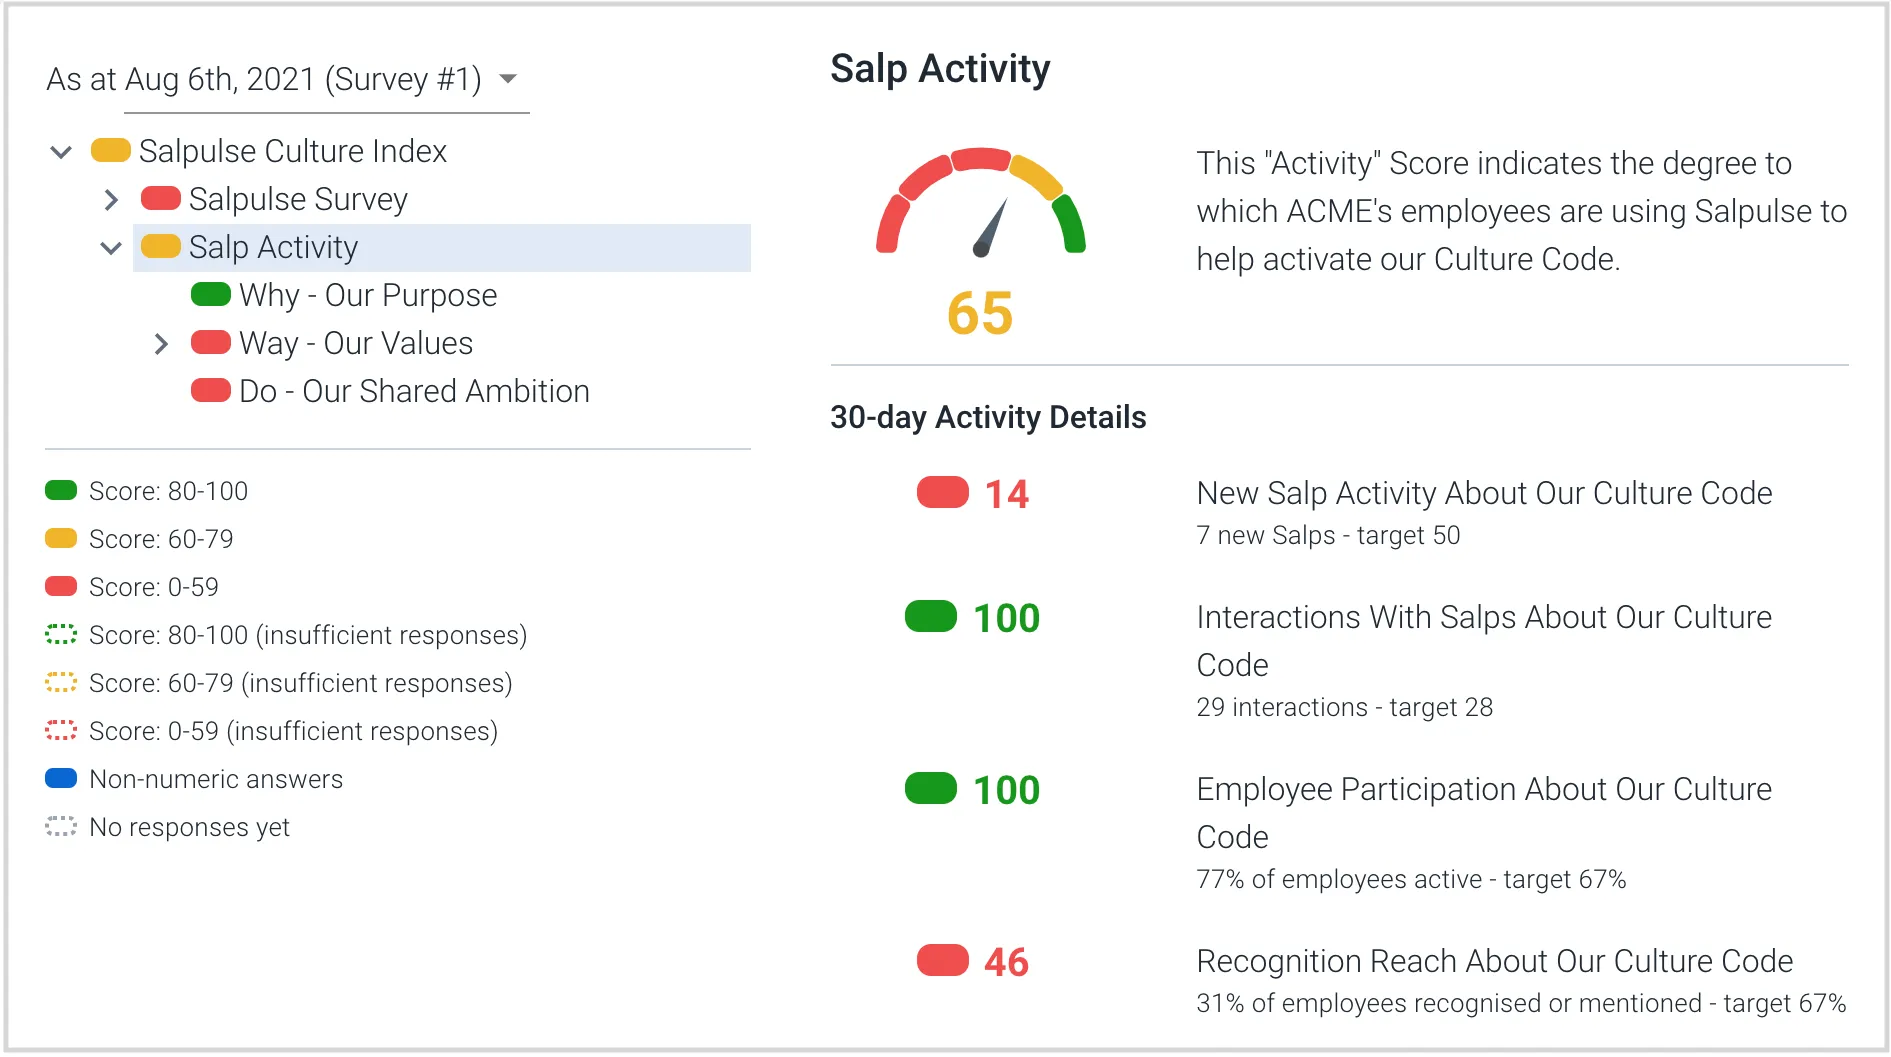The image size is (1891, 1057).
Task: Click yellow indicator beside Salp Activity
Action: pos(161,246)
